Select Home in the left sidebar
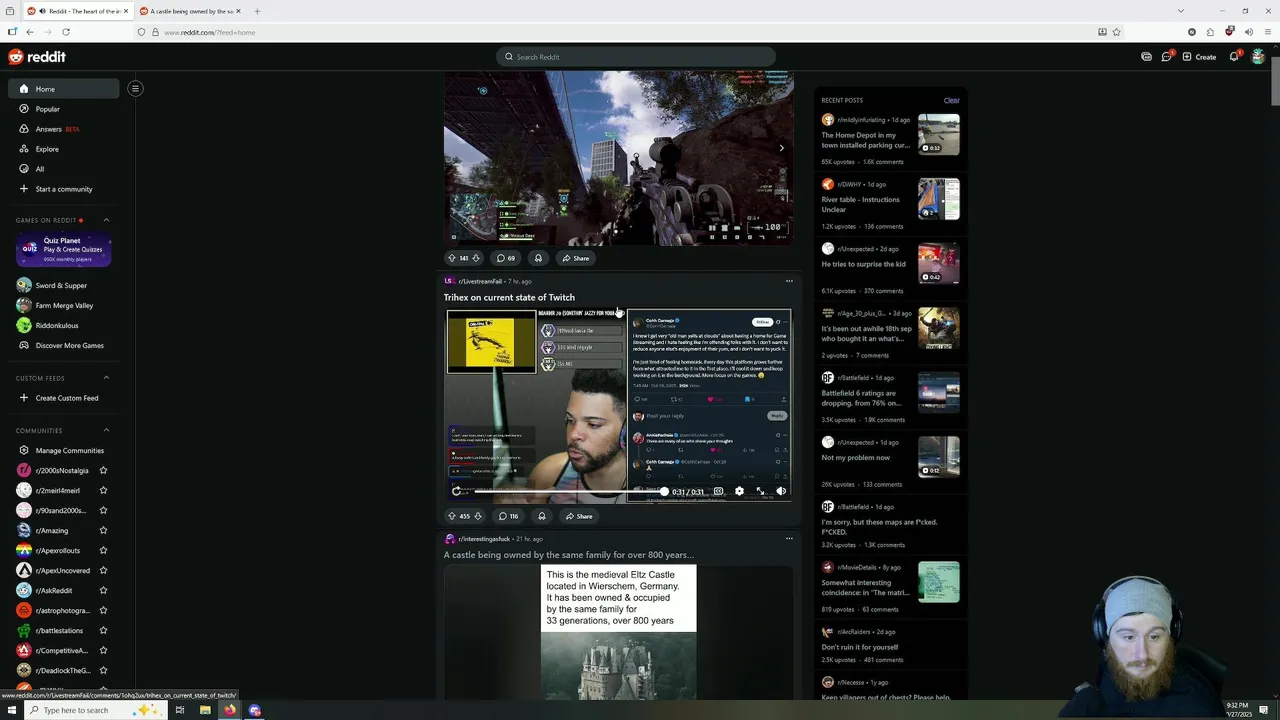This screenshot has height=720, width=1280. [x=63, y=89]
